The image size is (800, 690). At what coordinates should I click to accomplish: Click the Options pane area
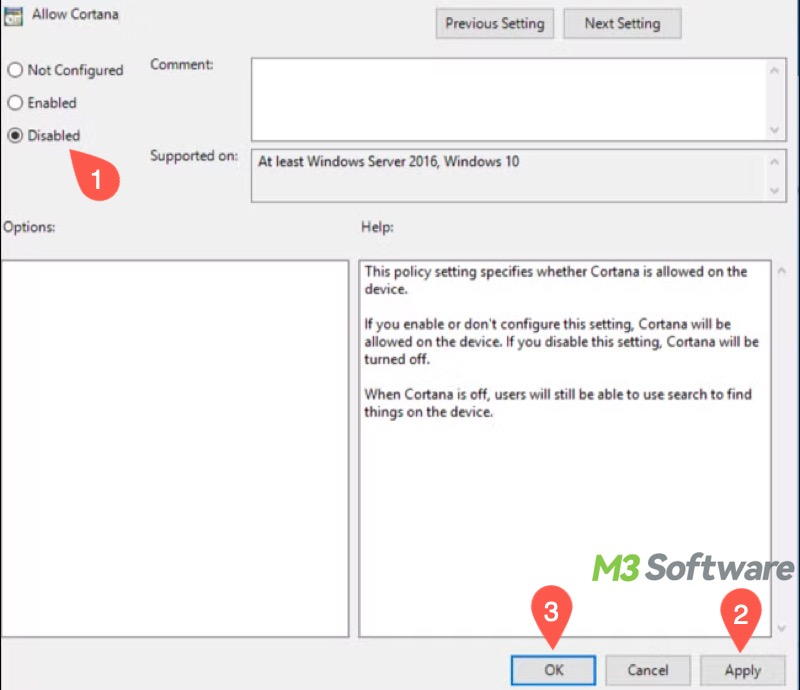point(175,449)
